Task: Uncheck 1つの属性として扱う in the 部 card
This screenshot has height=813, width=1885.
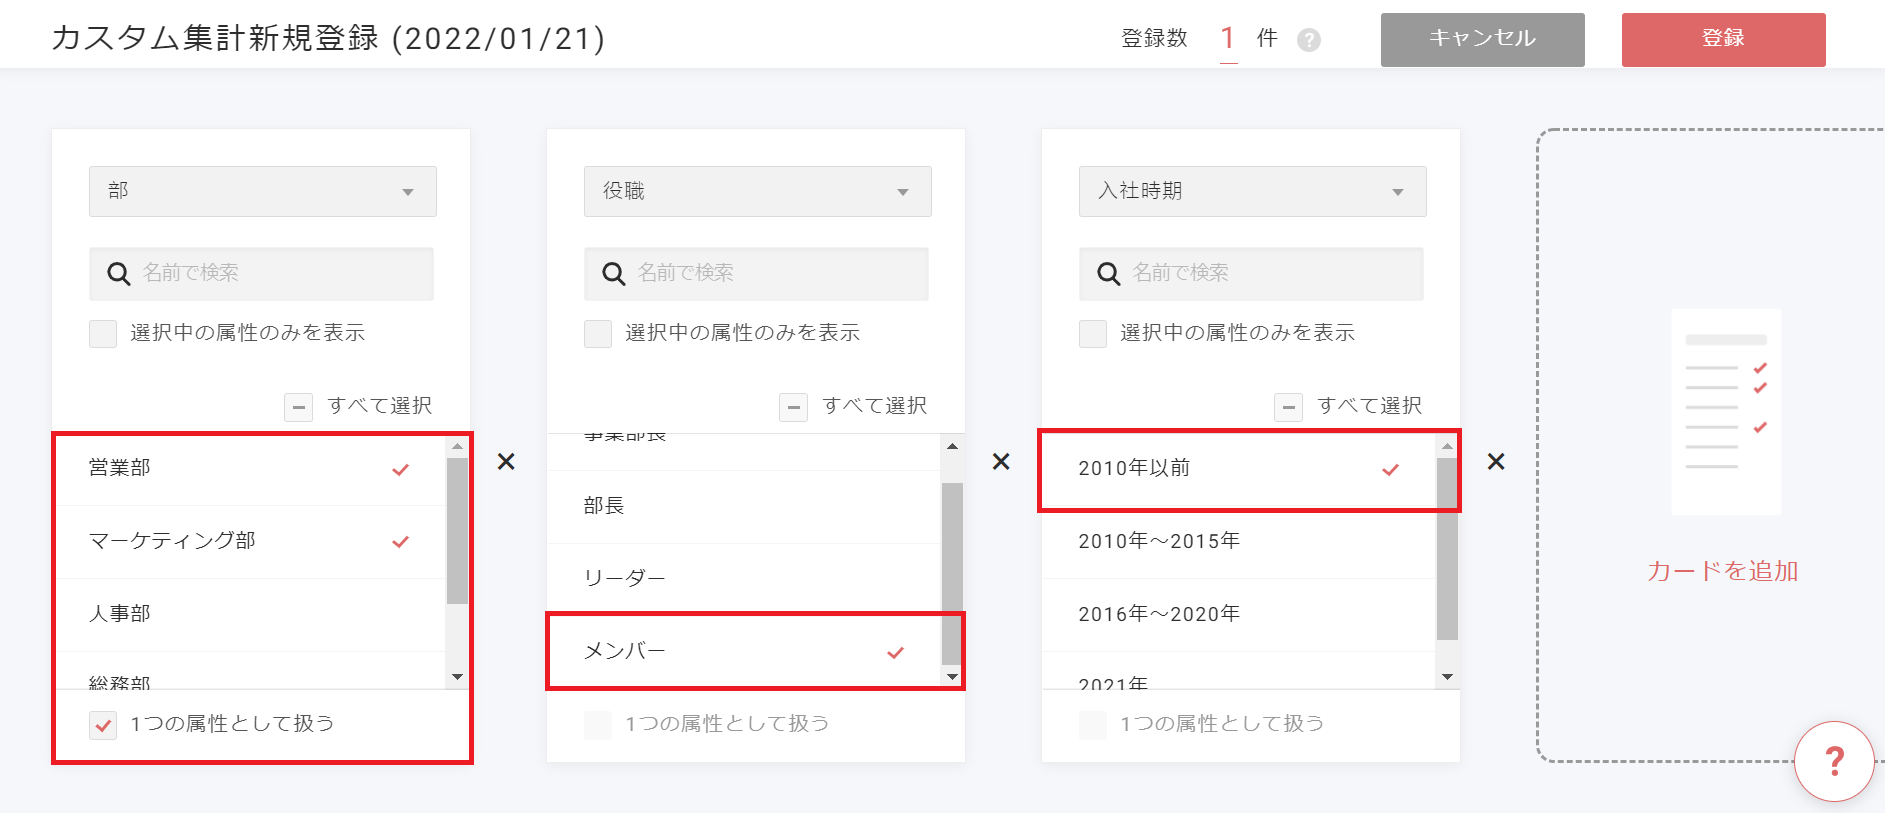Action: point(103,725)
